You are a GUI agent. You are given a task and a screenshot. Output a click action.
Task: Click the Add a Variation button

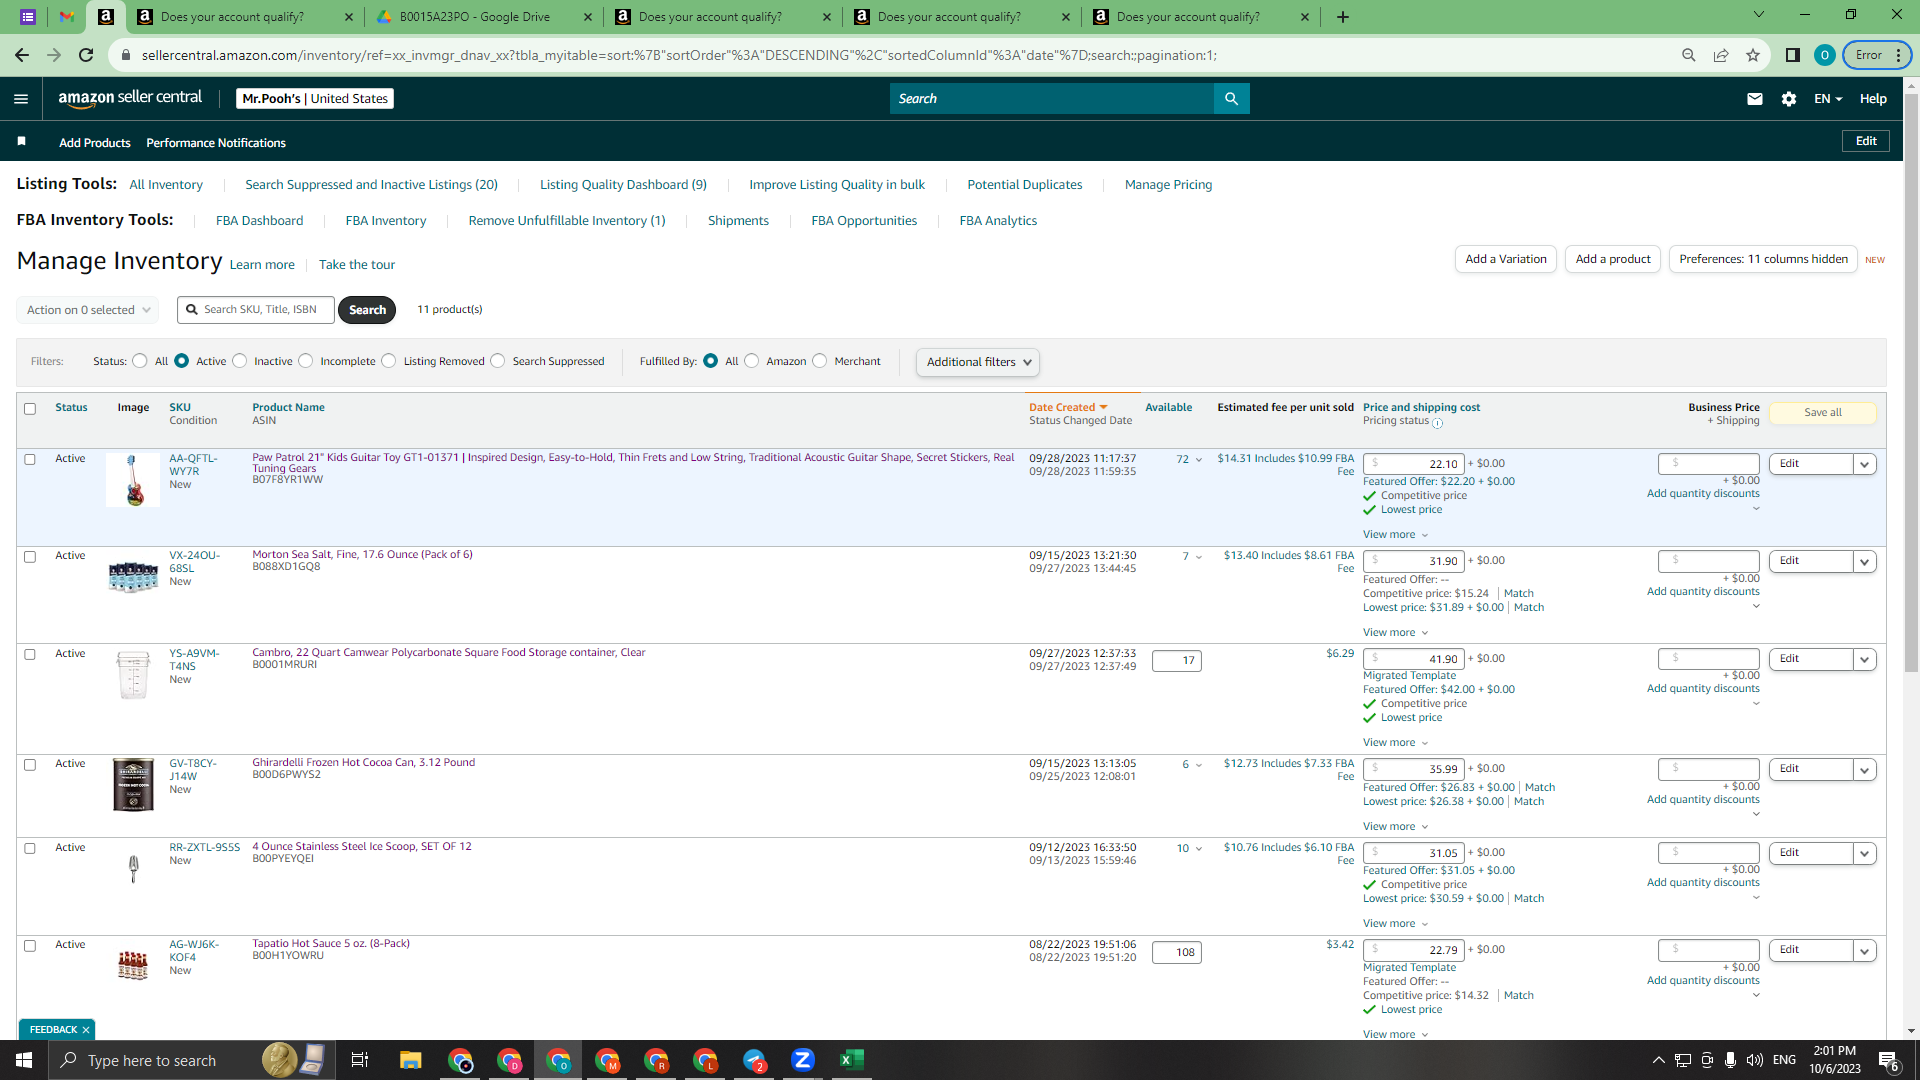click(1505, 259)
